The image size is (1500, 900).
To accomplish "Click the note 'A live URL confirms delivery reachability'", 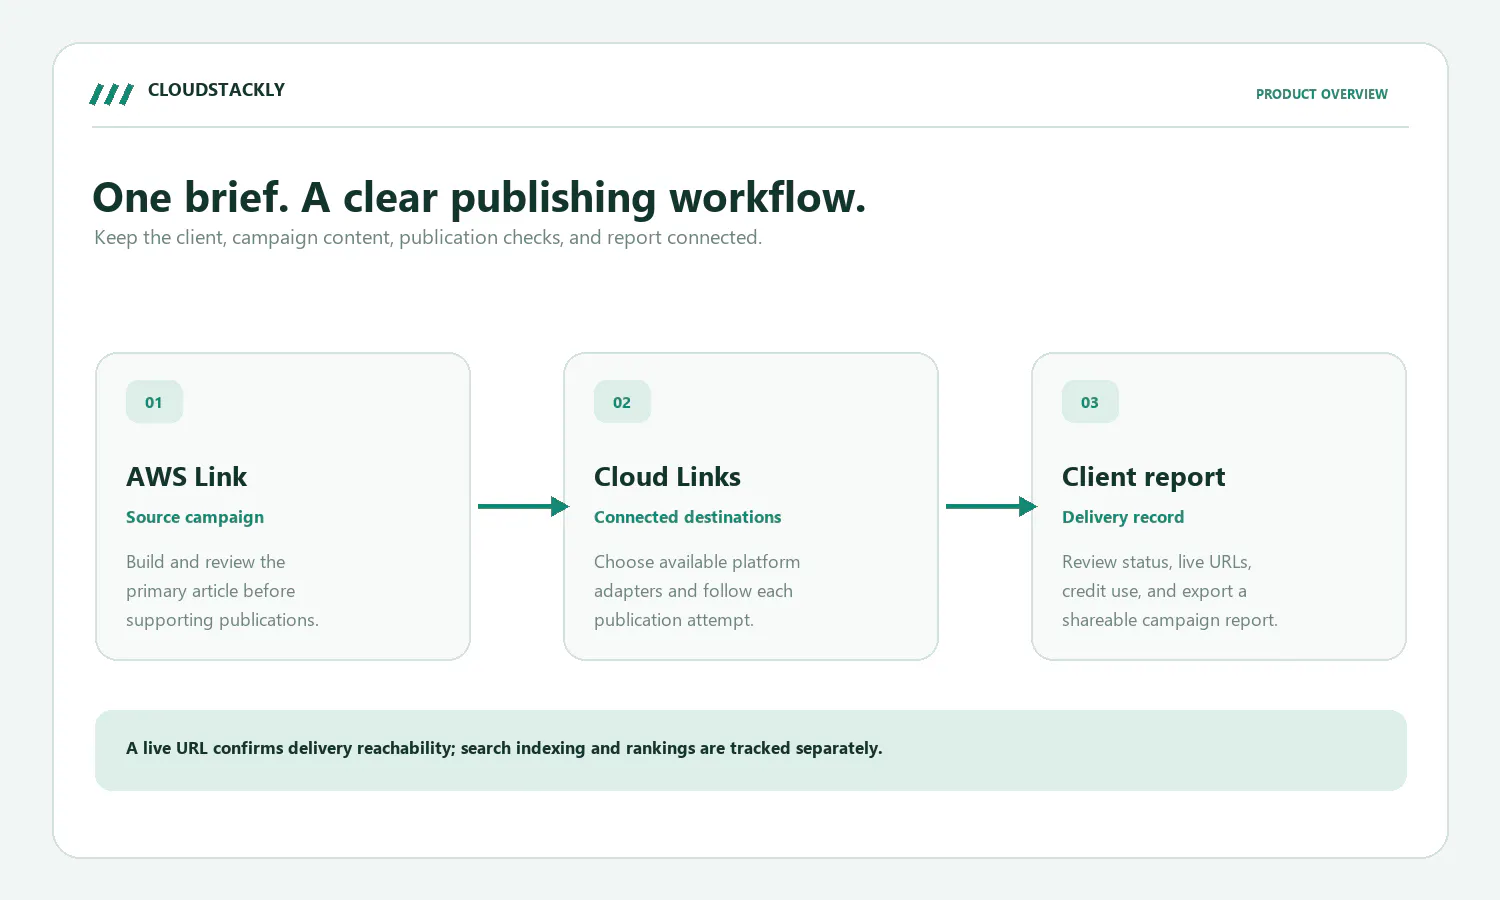I will (504, 748).
